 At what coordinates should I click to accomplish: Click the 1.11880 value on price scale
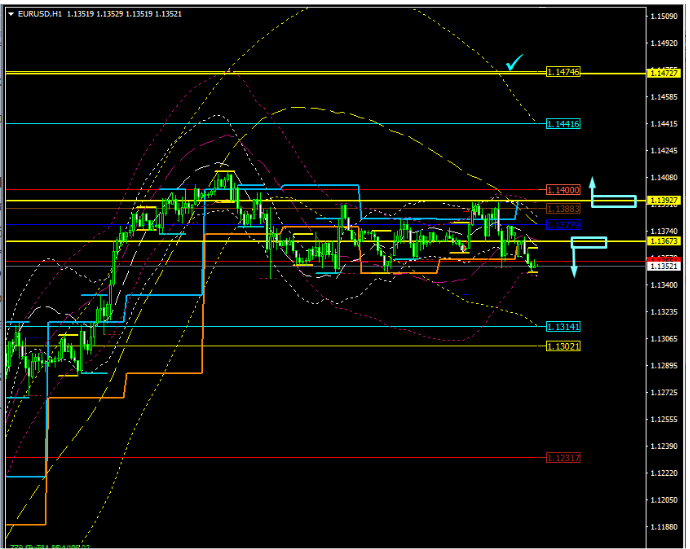click(664, 527)
